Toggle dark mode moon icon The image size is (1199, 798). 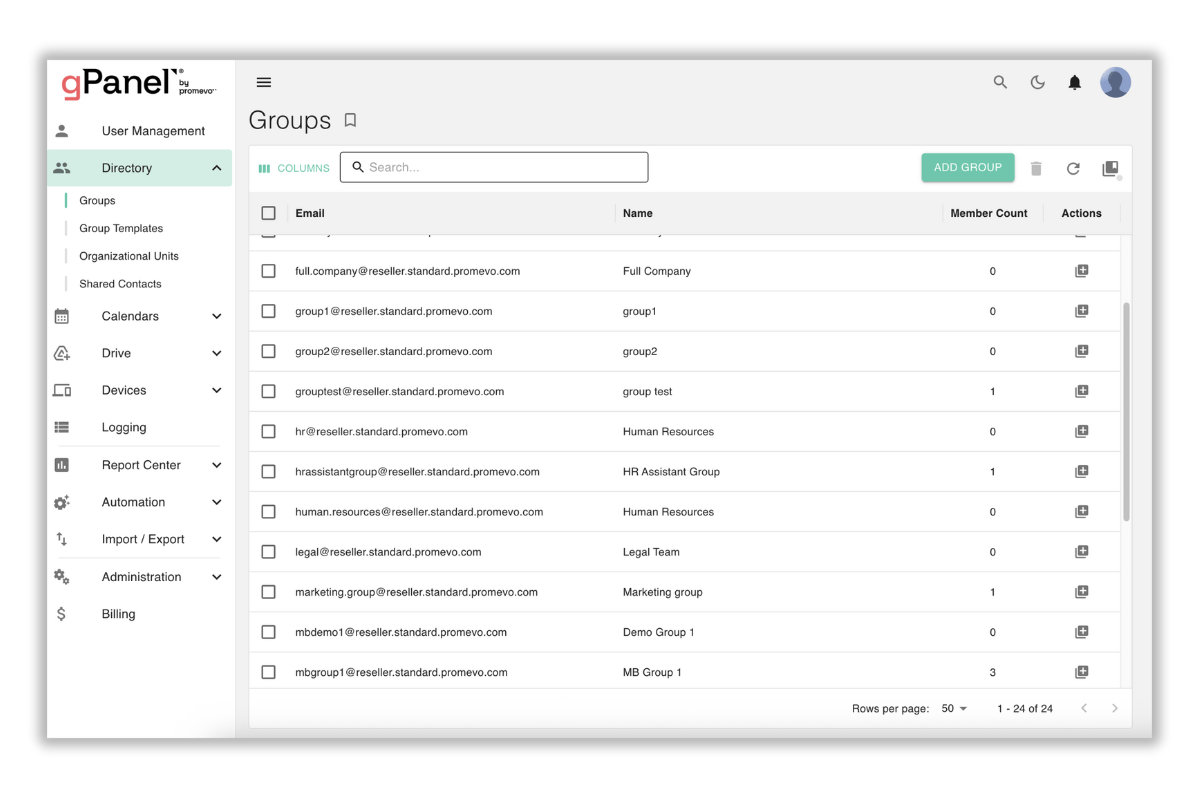(1038, 82)
